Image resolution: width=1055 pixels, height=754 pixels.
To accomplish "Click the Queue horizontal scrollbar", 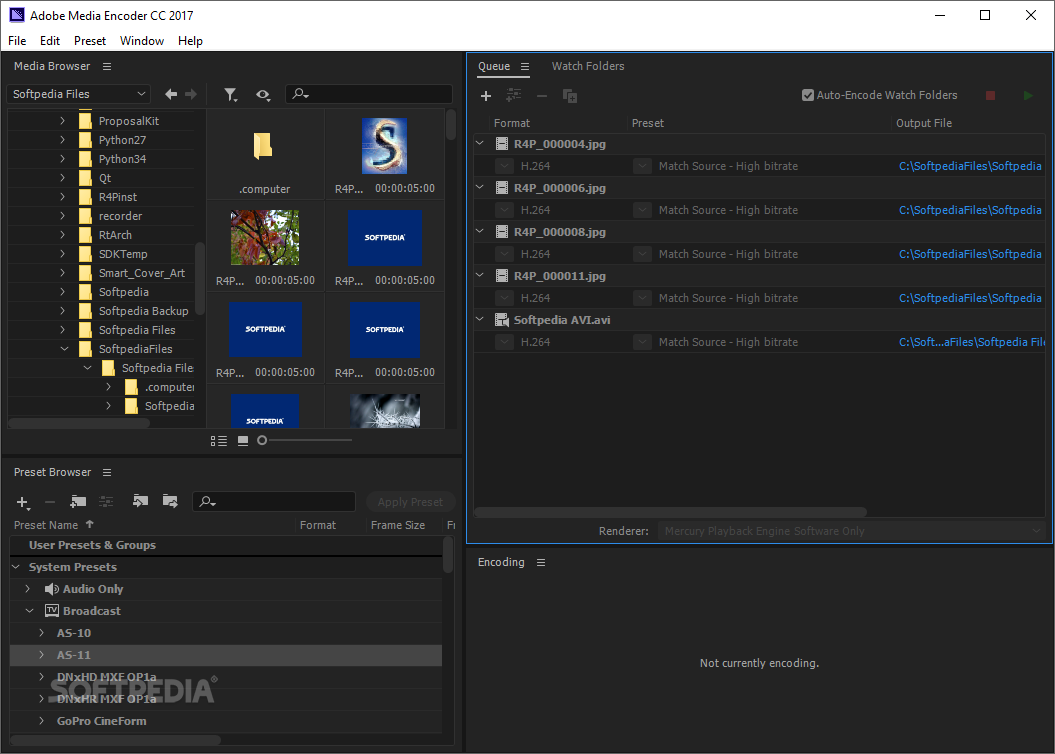I will [670, 513].
